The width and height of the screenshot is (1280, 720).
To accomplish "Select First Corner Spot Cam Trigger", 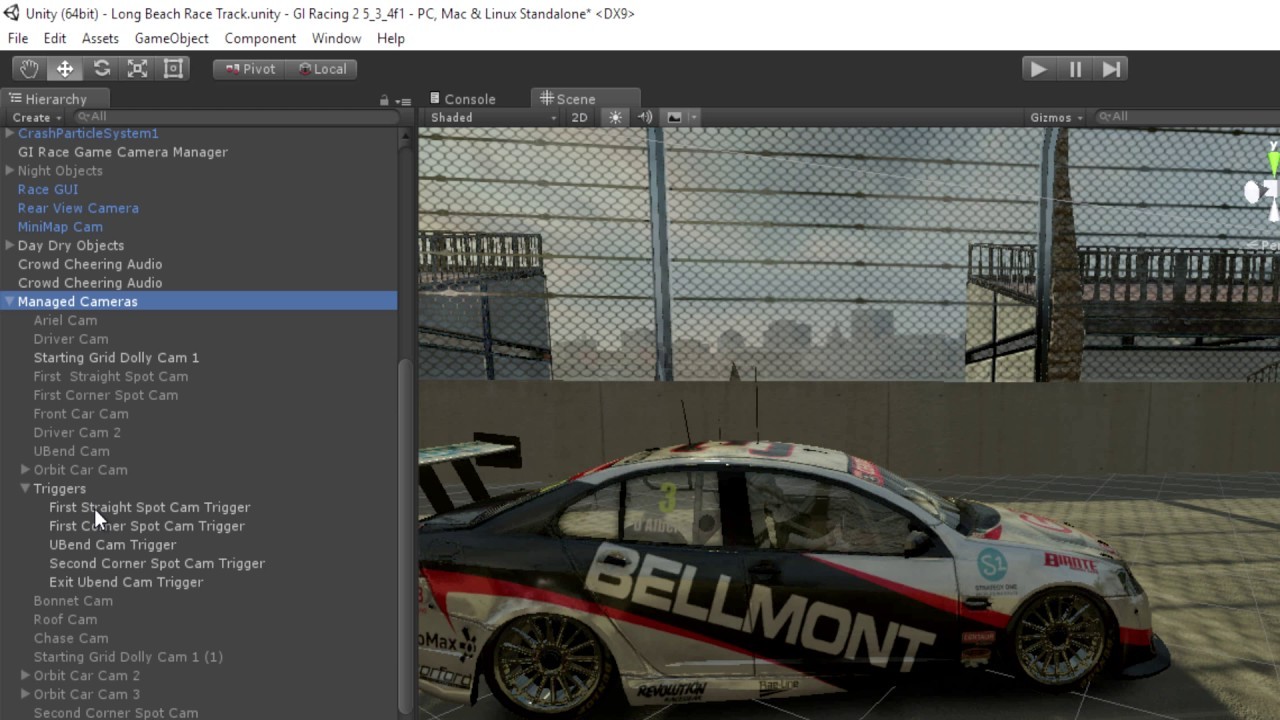I will pos(147,526).
